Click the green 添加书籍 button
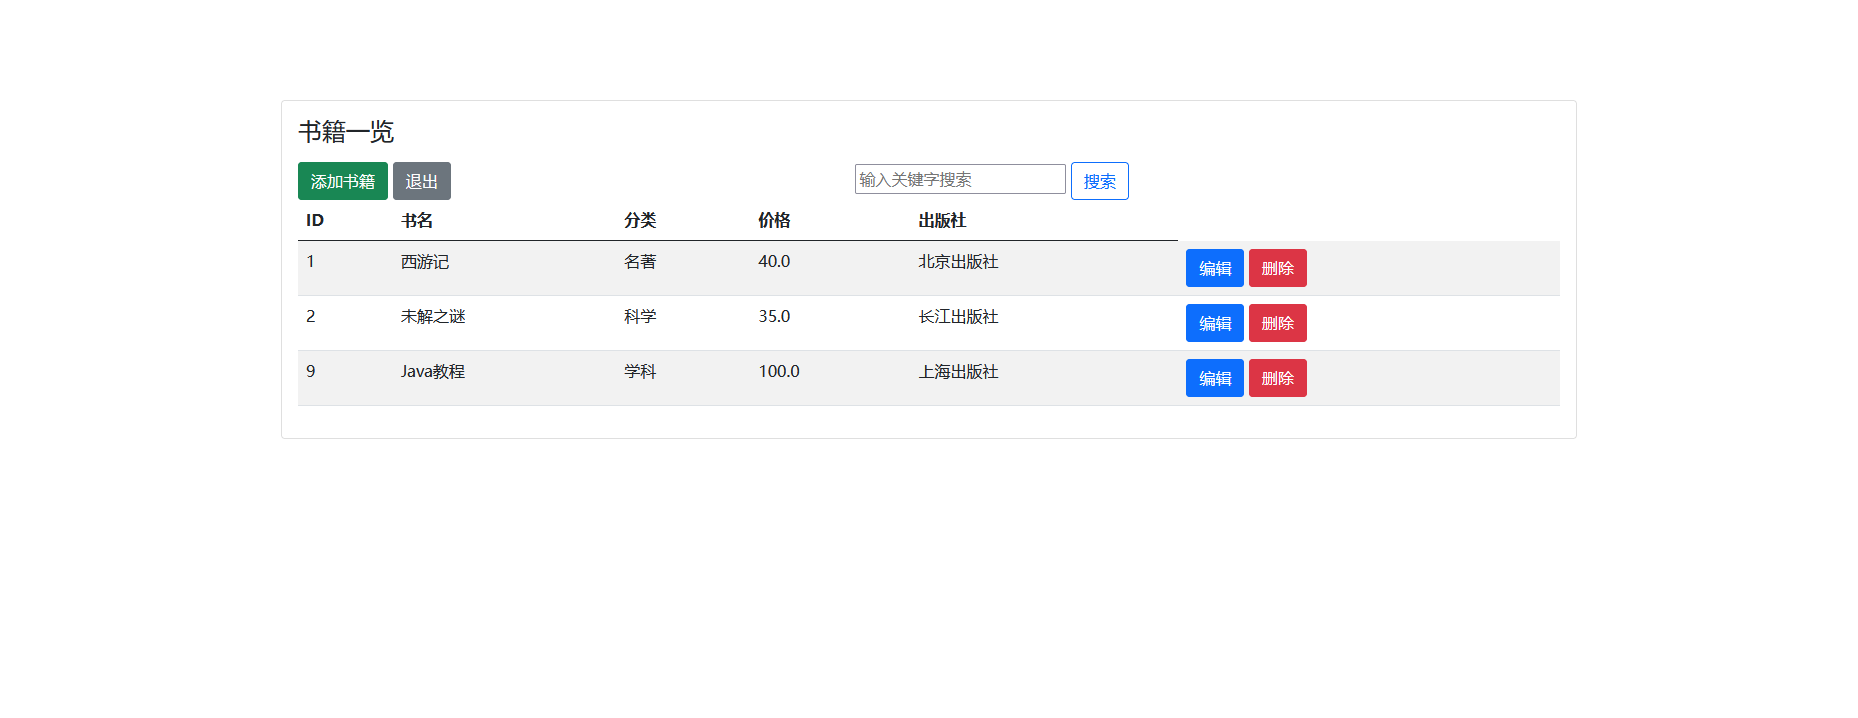Screen dimensions: 1858x718 pos(342,181)
